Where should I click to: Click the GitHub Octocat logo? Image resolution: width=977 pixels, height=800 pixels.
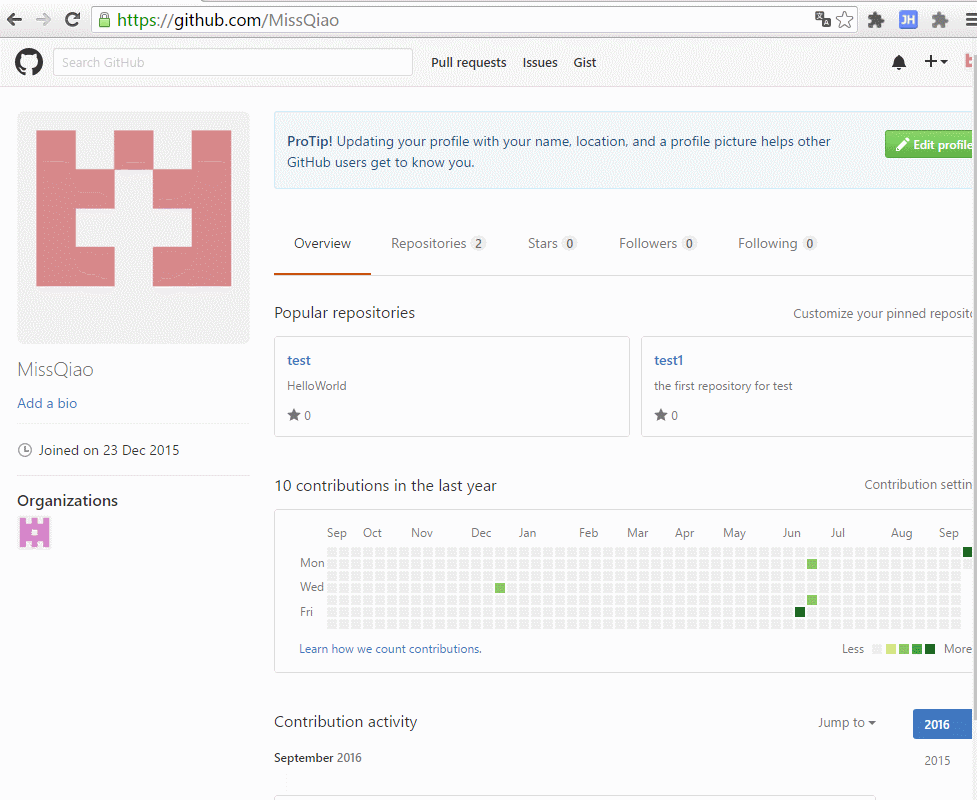(x=29, y=63)
